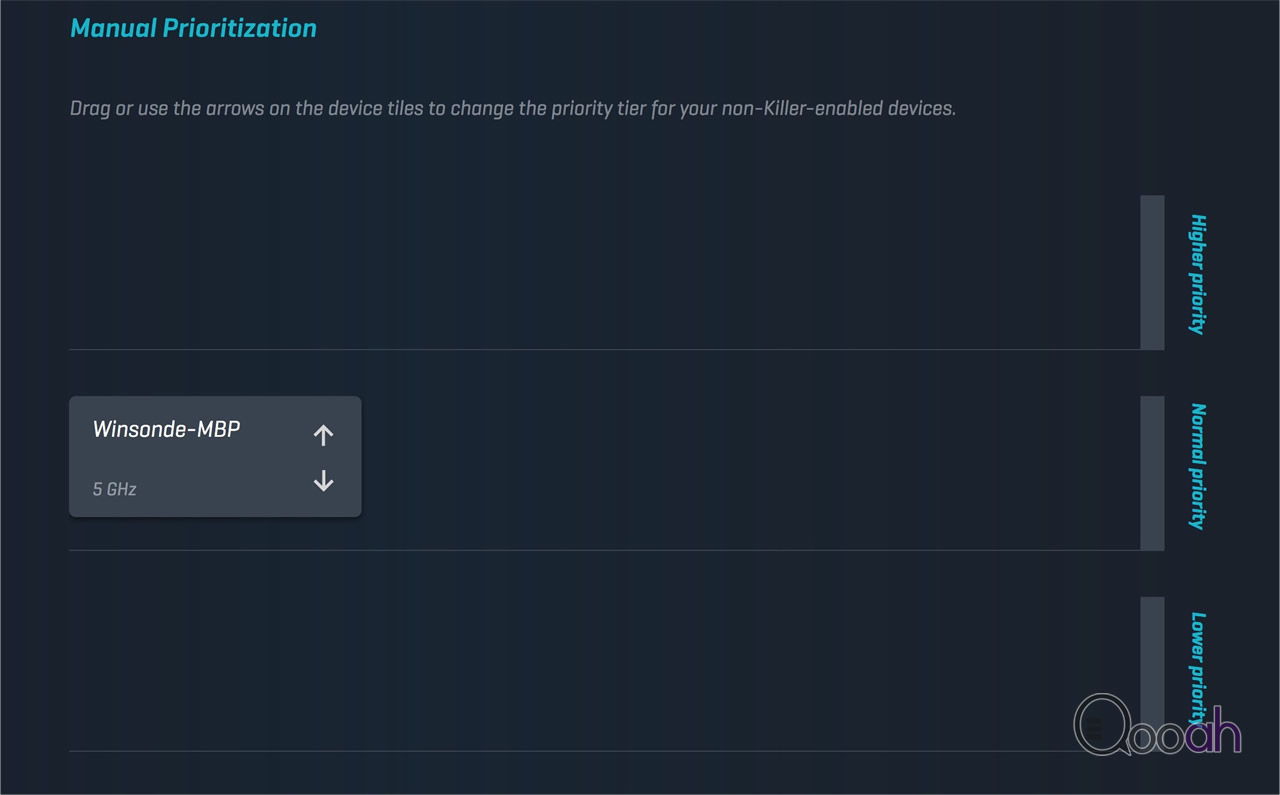Select the Higher priority tier label
The width and height of the screenshot is (1280, 795).
tap(1197, 273)
